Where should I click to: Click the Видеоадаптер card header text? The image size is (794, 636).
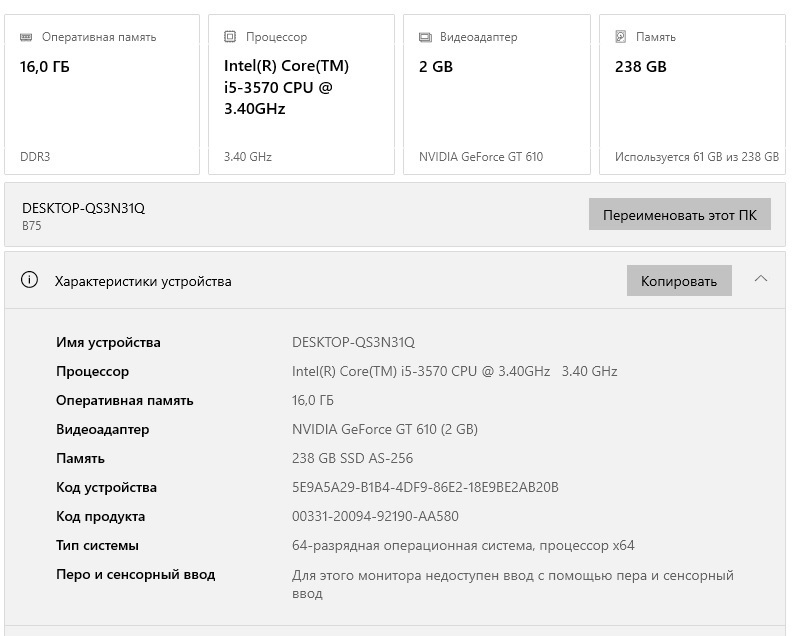tap(479, 37)
